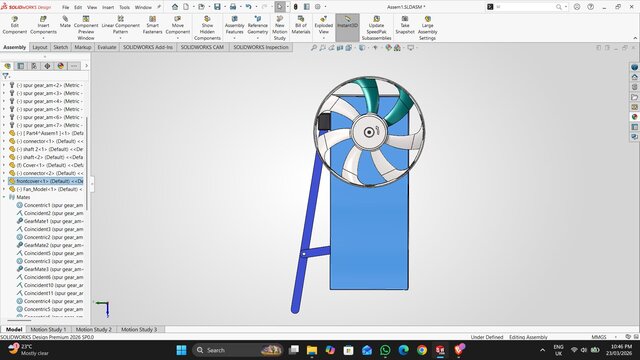Open Component Preview Window
The image size is (640, 360).
point(86,28)
